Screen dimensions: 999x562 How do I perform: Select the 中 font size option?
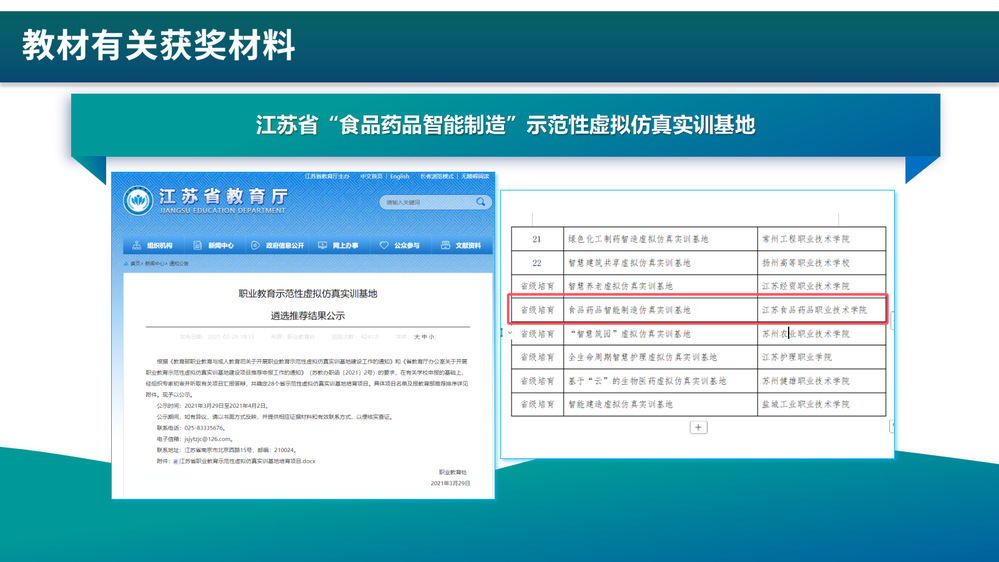(x=425, y=337)
